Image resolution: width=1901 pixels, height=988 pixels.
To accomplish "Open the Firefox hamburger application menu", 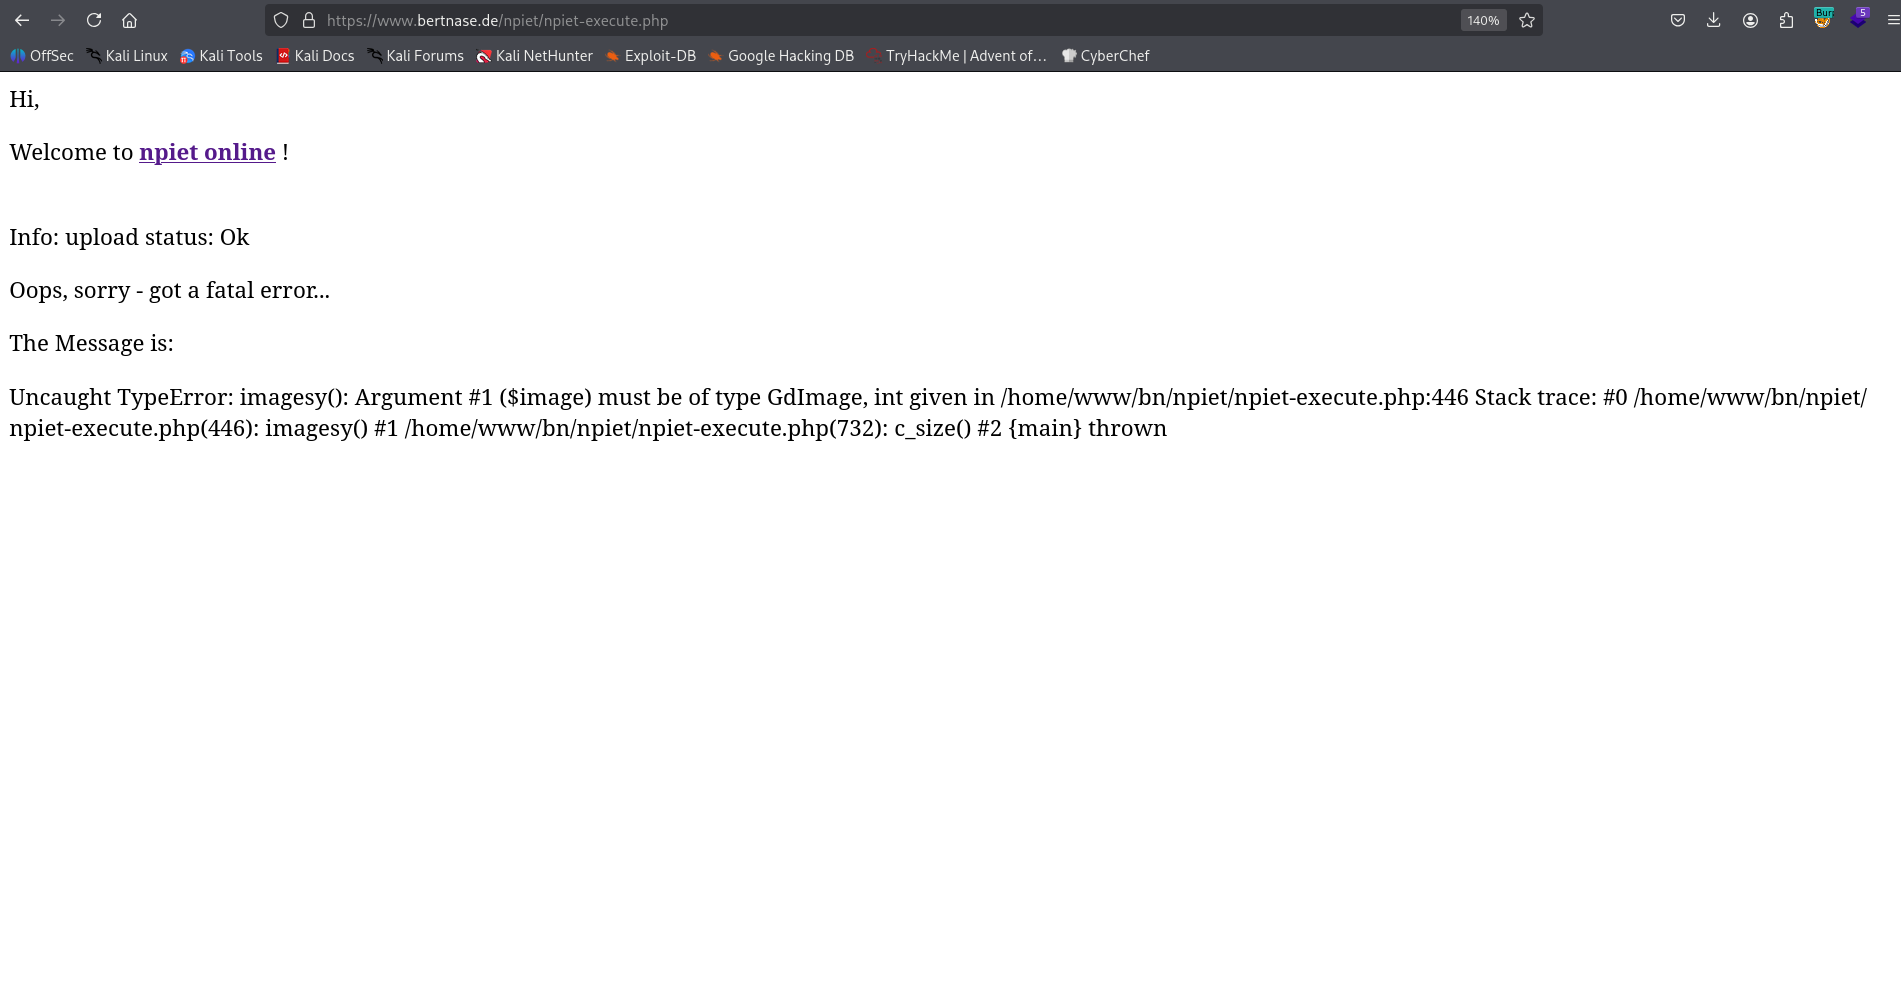I will click(x=1892, y=20).
